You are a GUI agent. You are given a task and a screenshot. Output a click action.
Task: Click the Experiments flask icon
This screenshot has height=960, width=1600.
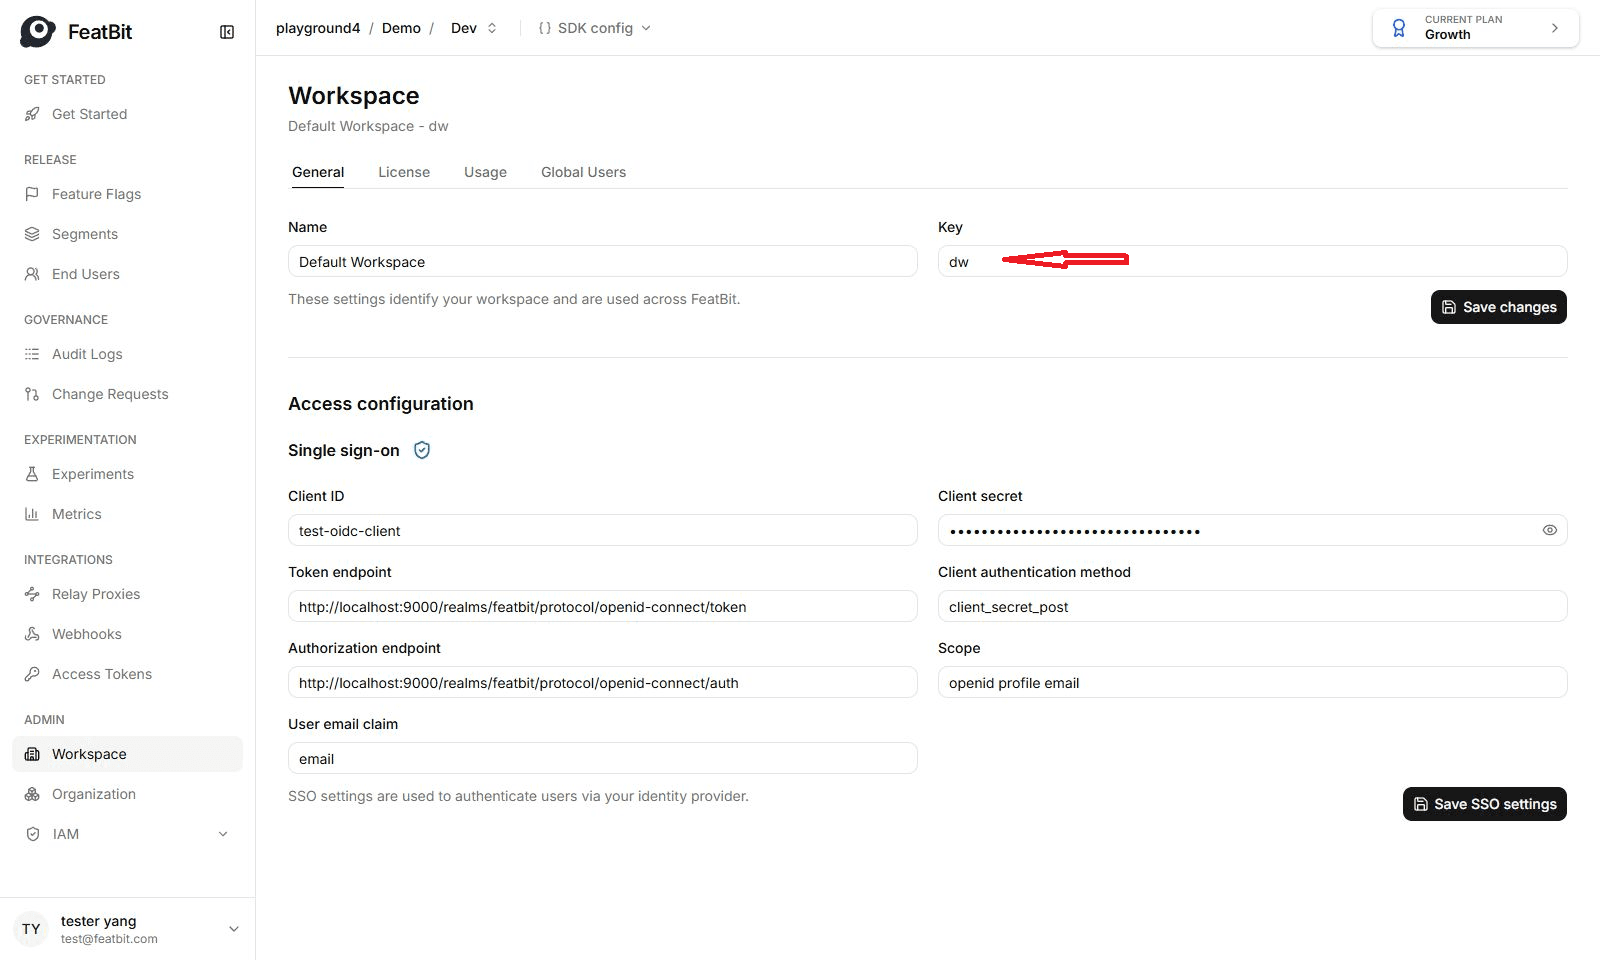point(32,474)
